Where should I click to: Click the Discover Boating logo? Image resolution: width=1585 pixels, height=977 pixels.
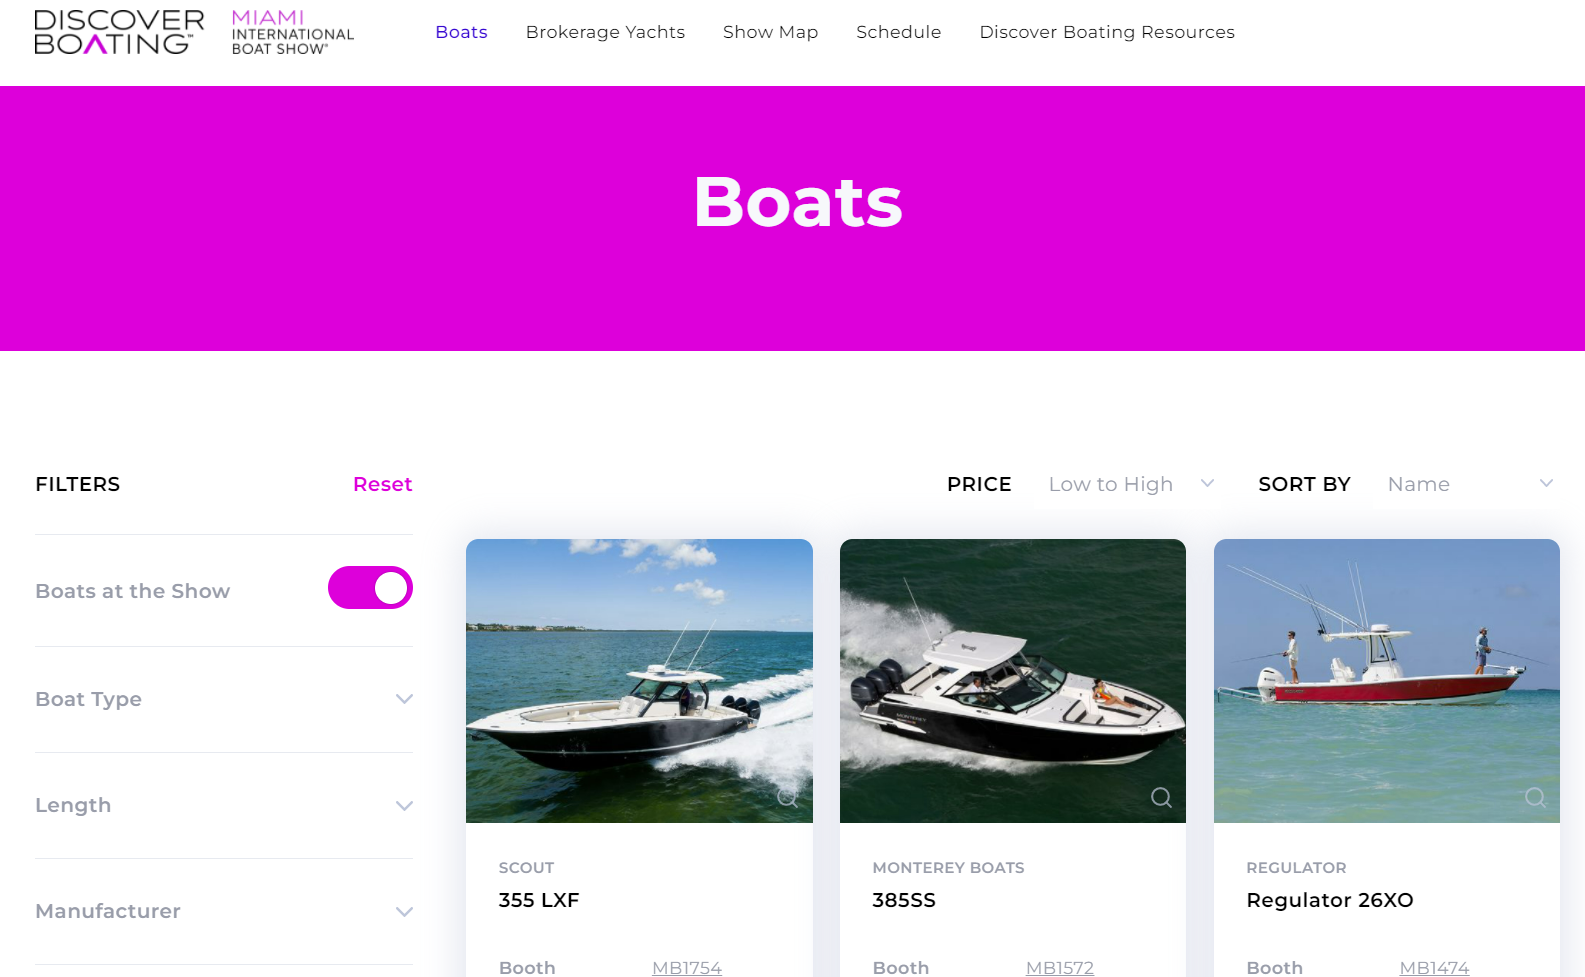click(119, 32)
